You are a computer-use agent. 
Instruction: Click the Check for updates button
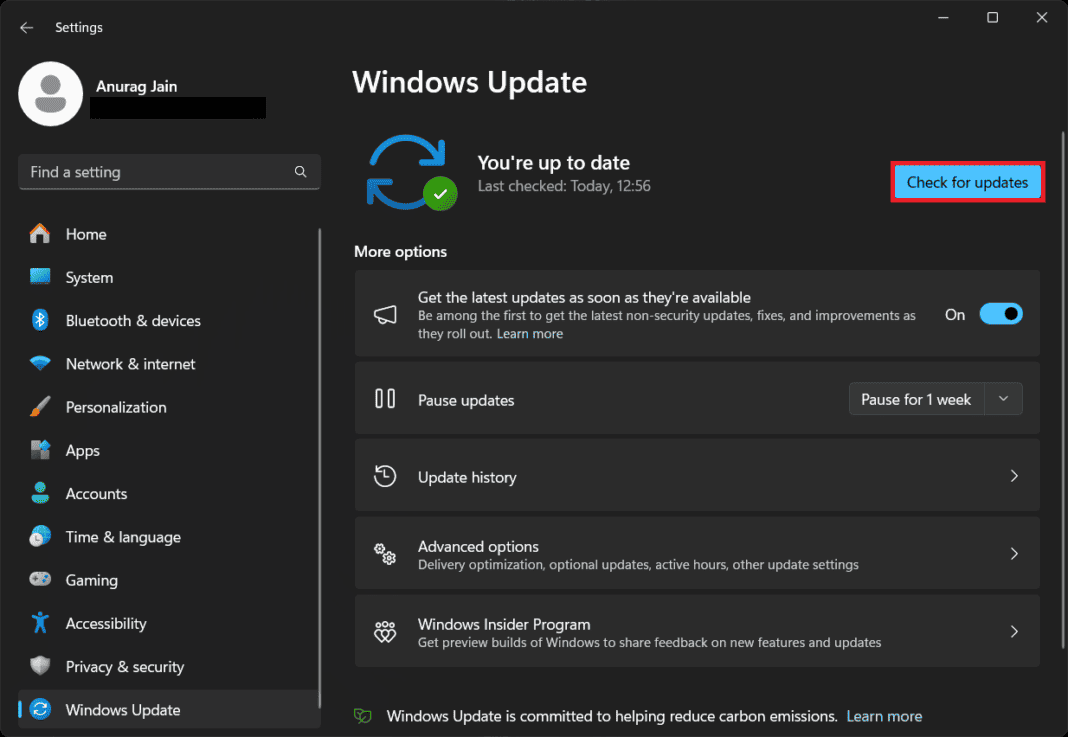(x=966, y=182)
